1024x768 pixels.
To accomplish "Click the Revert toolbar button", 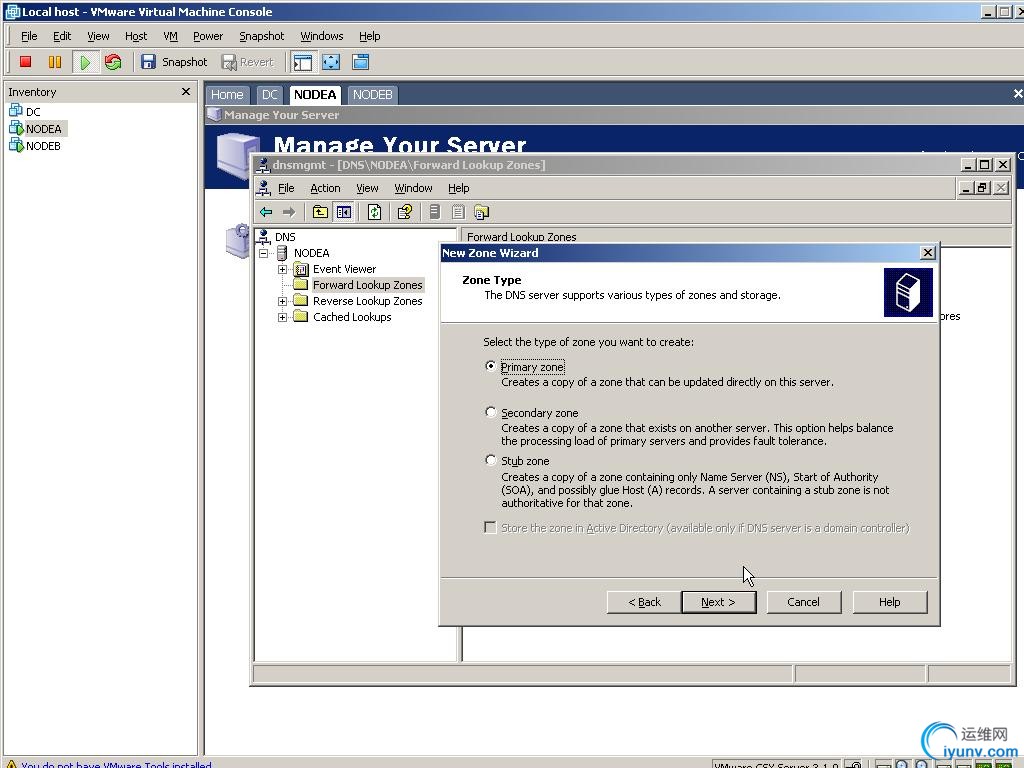I will (x=248, y=62).
